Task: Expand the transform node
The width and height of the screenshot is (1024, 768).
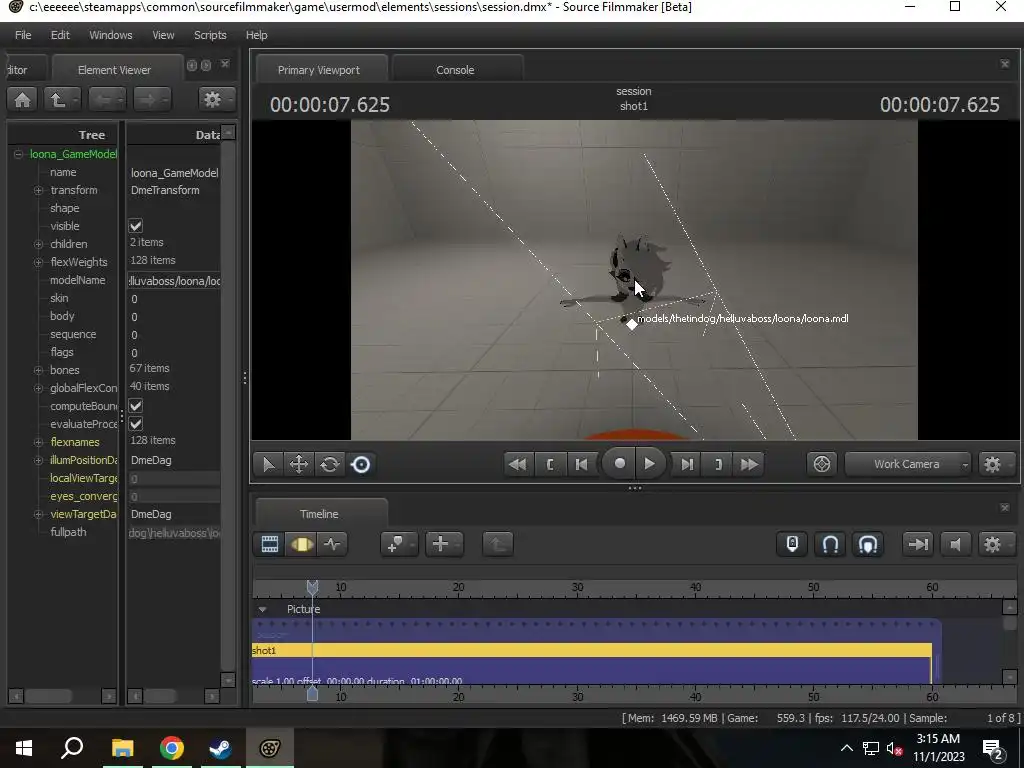Action: tap(39, 190)
